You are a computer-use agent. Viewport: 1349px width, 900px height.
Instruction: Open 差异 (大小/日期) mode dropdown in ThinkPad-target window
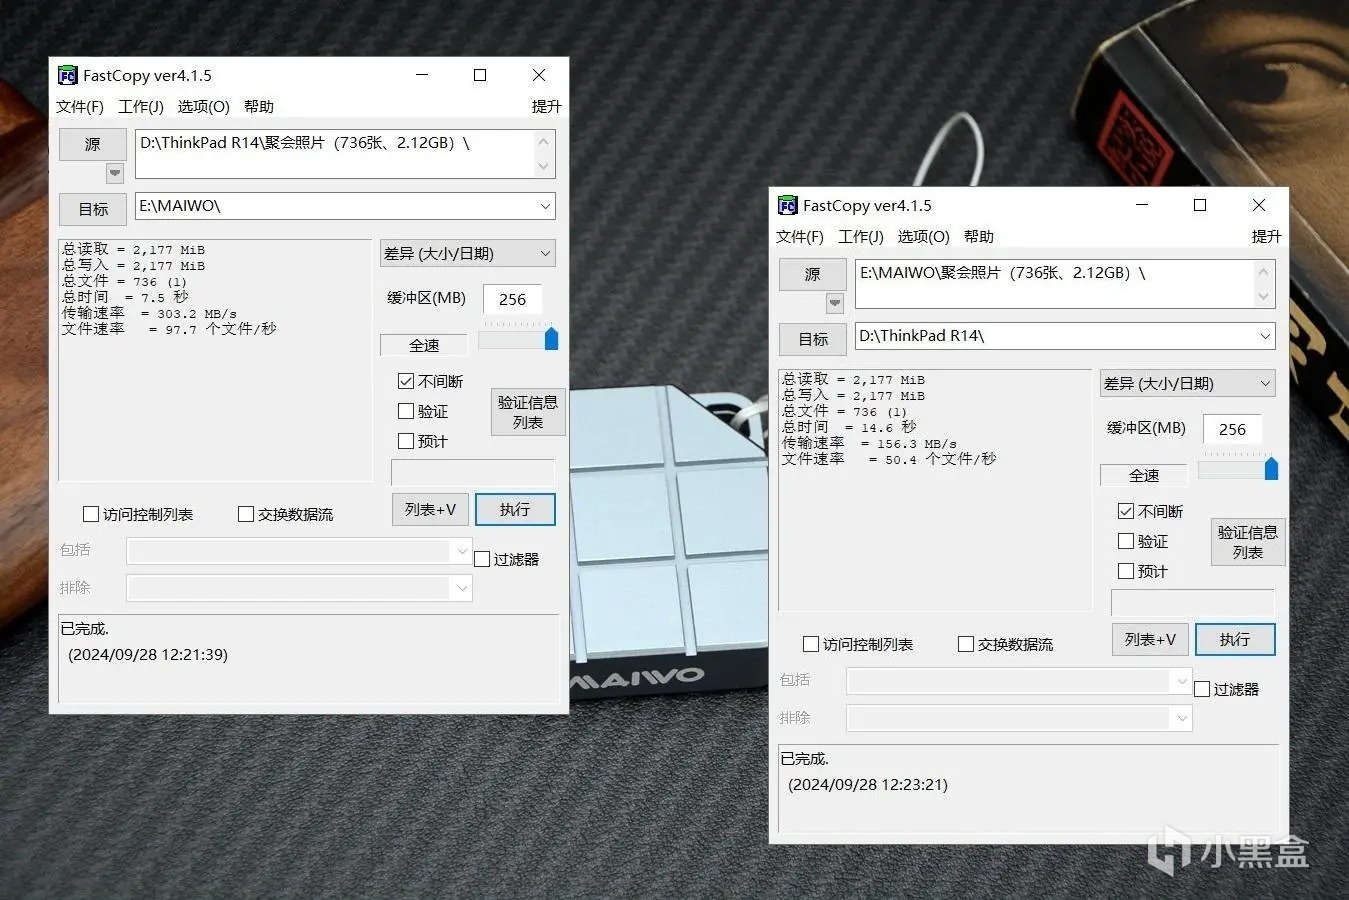click(1188, 383)
